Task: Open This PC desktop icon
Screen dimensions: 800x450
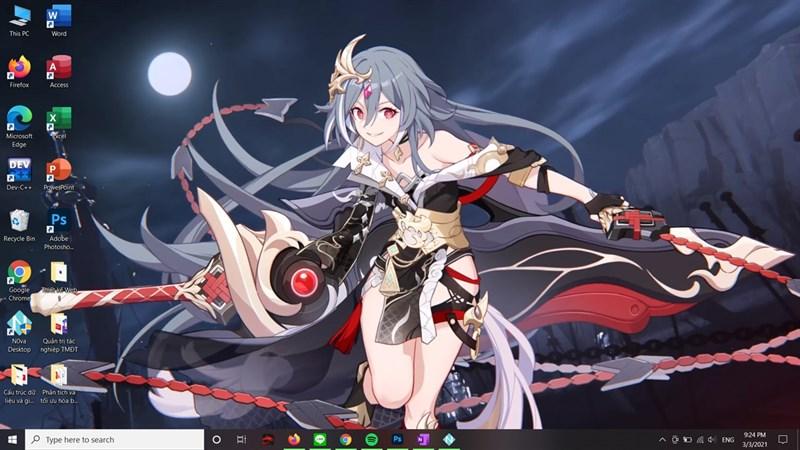Action: (x=19, y=21)
